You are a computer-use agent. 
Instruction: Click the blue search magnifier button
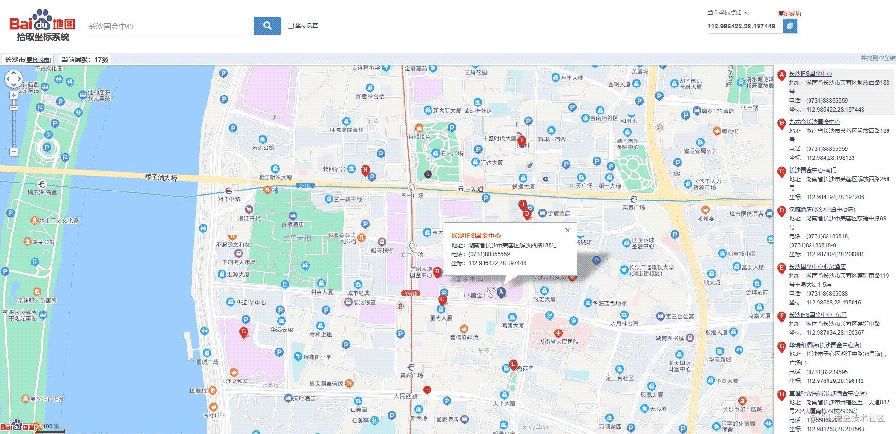pos(267,26)
